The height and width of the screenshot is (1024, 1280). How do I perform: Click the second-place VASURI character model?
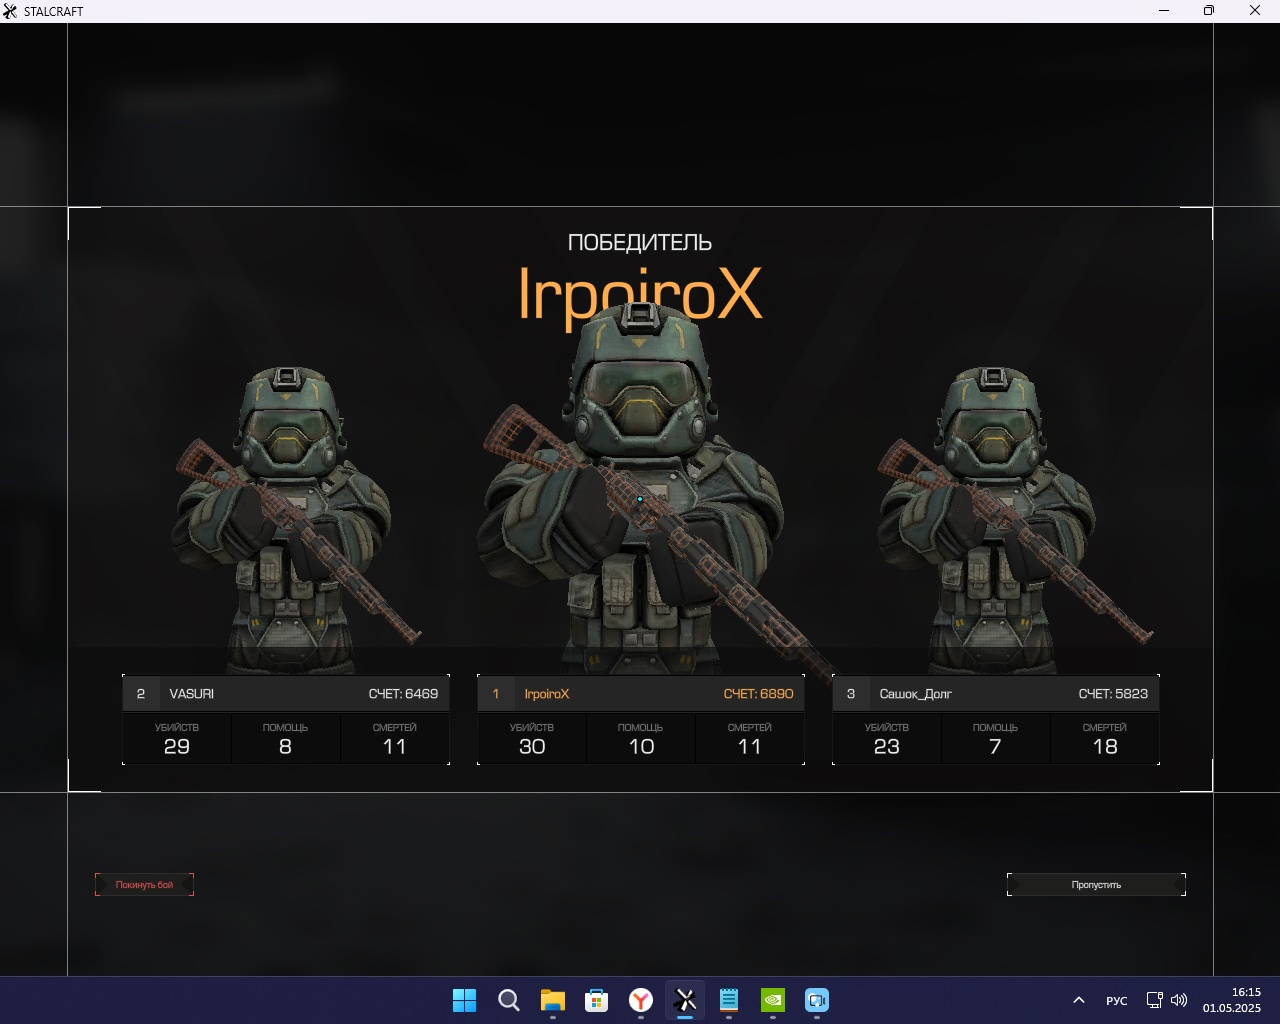point(290,520)
